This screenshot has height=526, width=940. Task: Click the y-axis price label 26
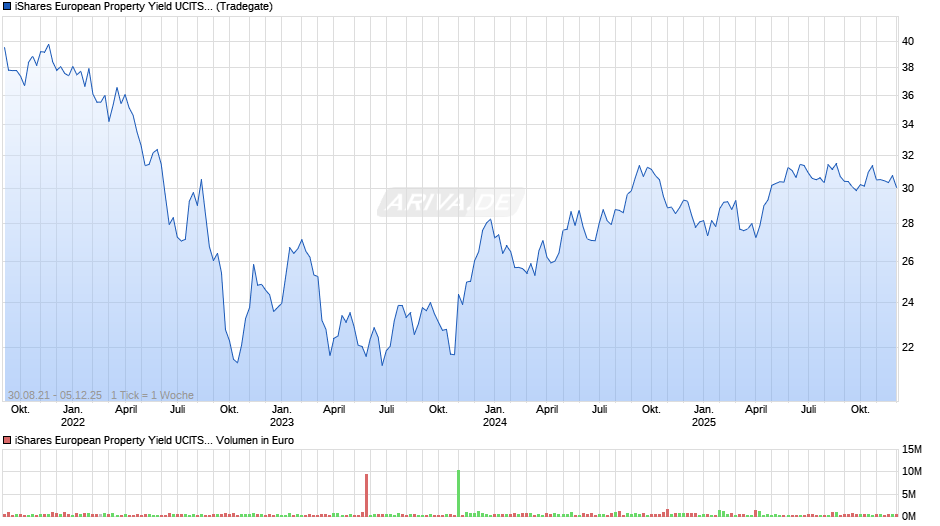pos(908,262)
